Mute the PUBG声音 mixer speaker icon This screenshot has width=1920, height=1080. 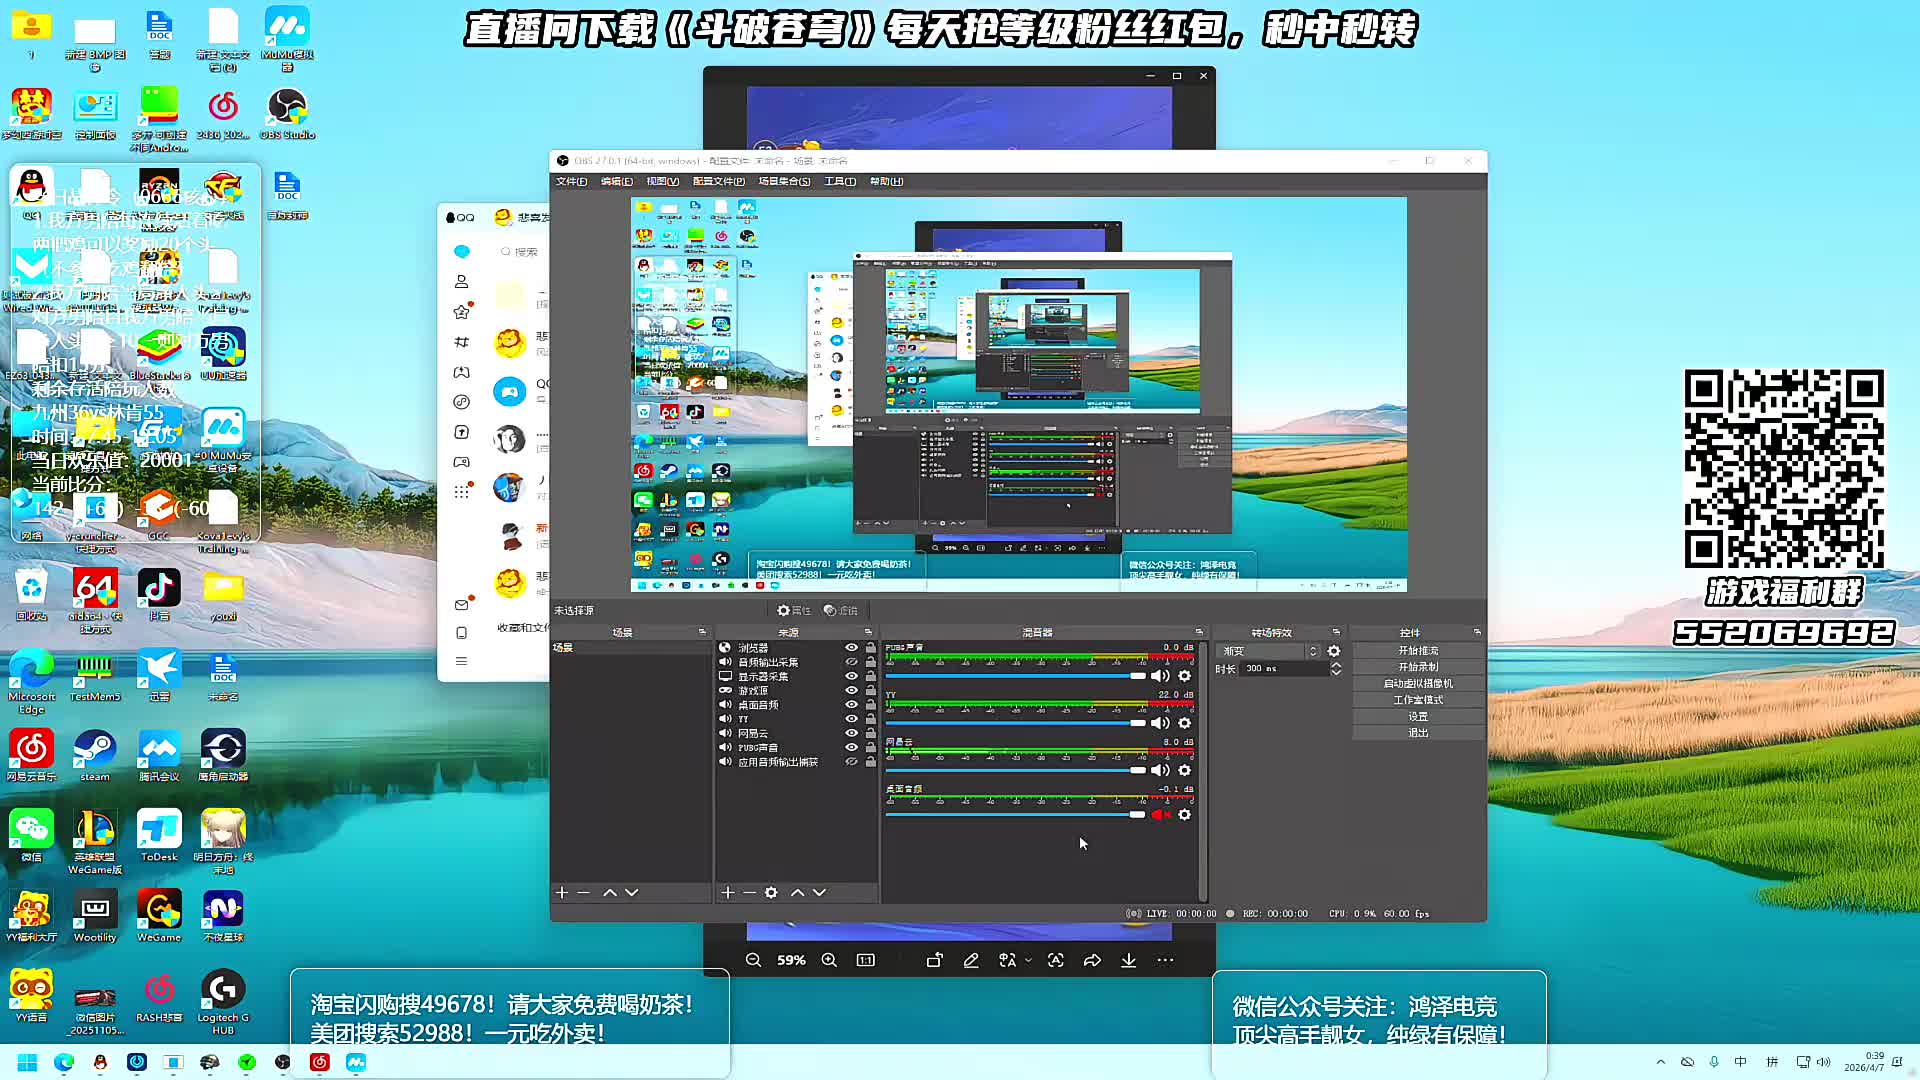(x=1160, y=676)
